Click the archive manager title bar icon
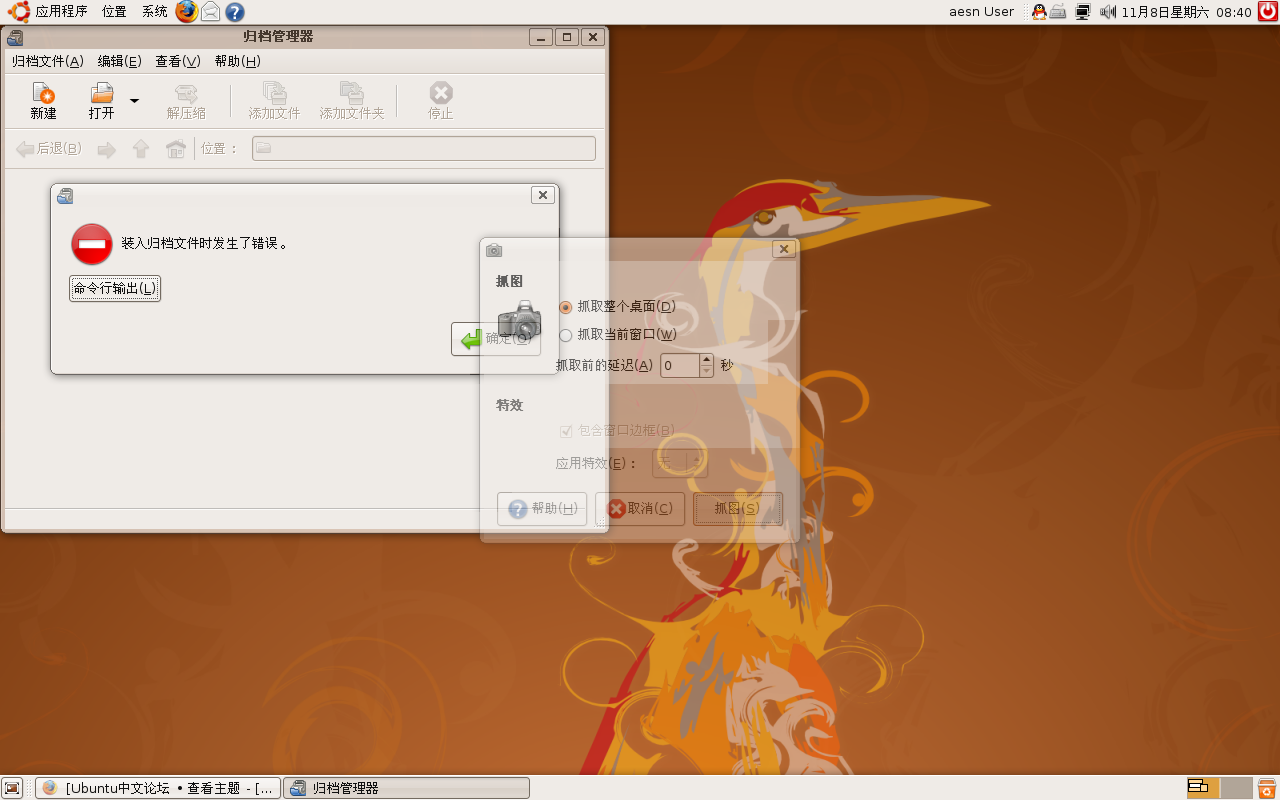Screen dimensions: 1280x800 [x=15, y=38]
